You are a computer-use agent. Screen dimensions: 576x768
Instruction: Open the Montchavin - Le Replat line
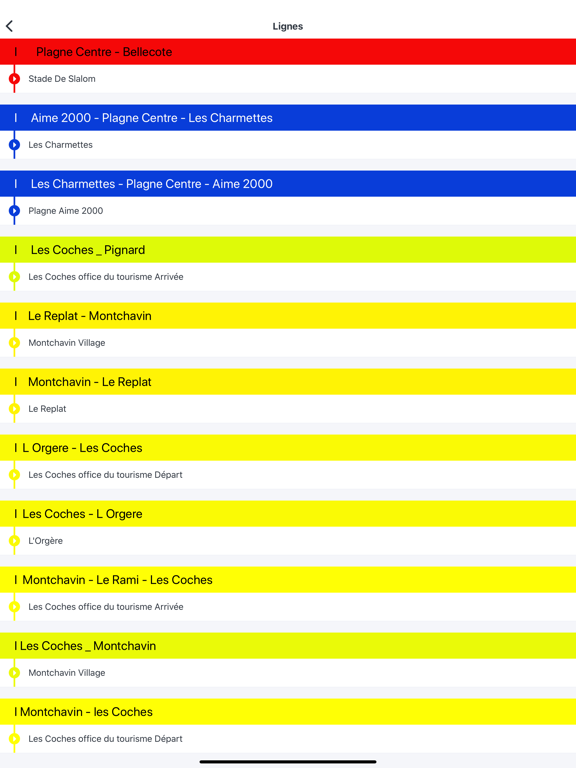(x=288, y=382)
